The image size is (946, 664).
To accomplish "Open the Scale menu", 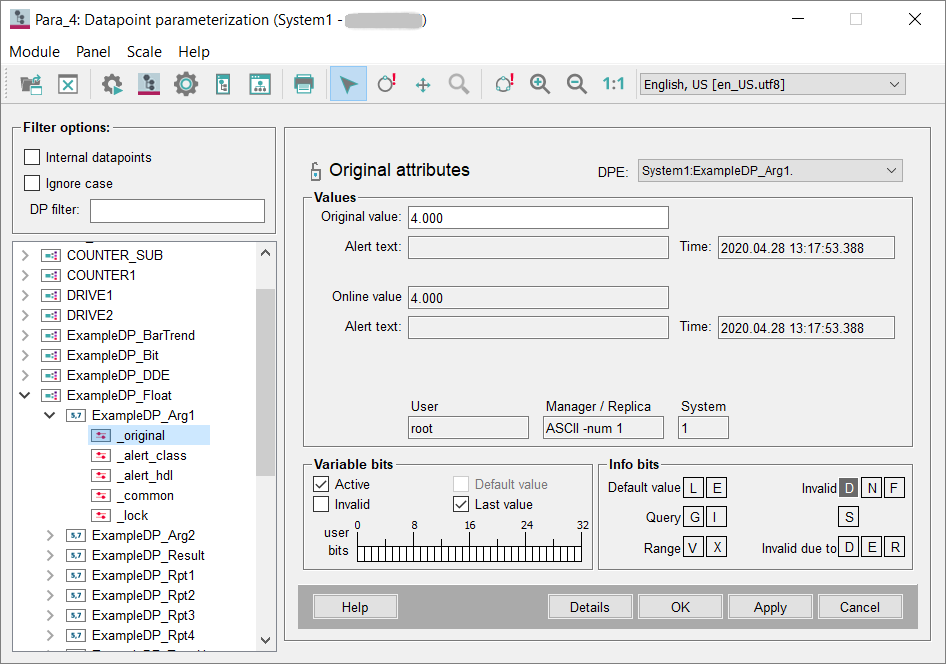I will point(144,52).
